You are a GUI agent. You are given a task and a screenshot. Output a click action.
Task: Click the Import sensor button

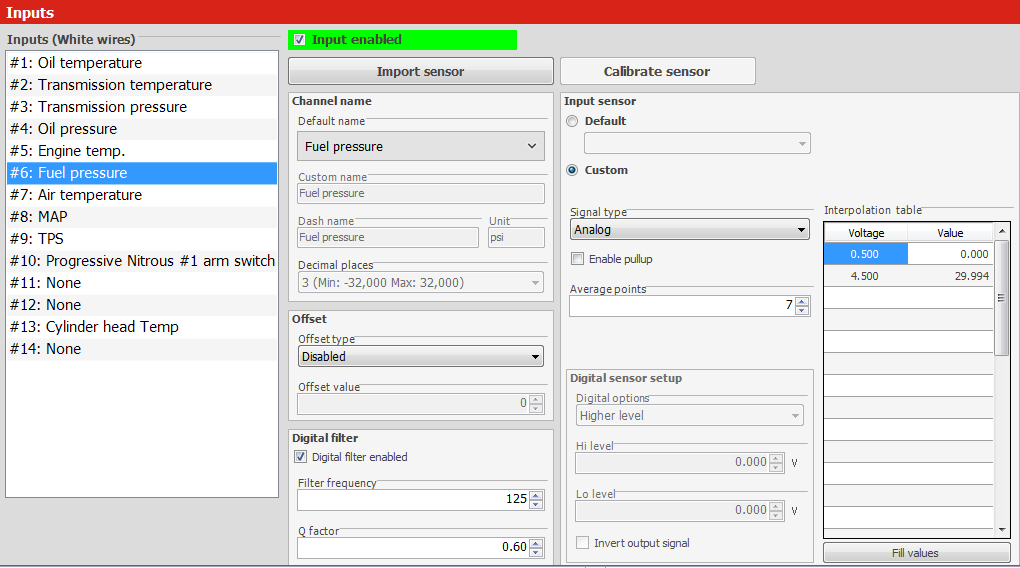tap(420, 72)
